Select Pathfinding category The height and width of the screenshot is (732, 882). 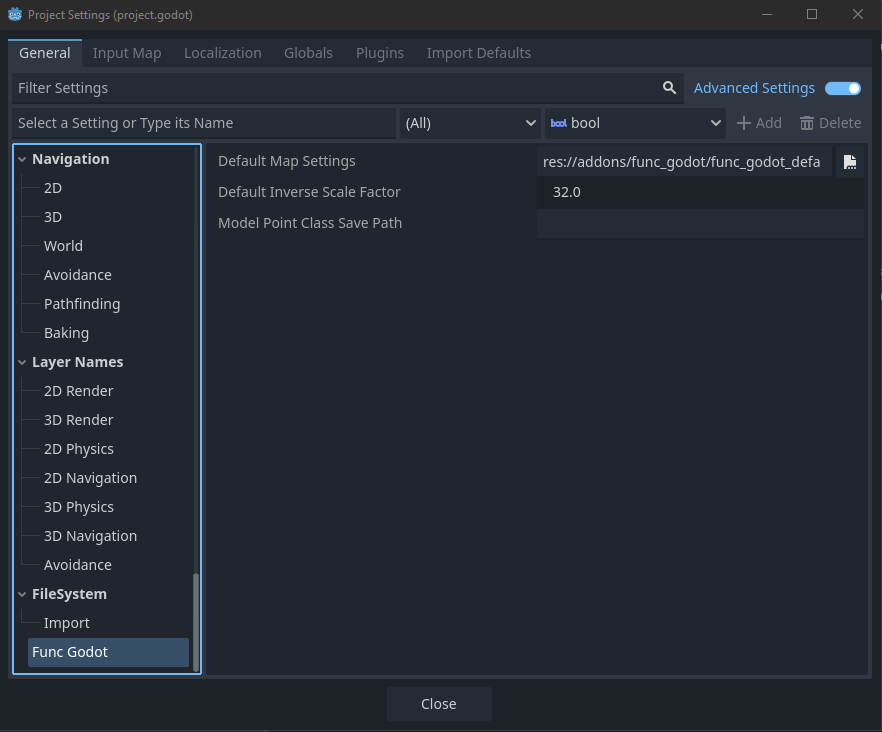coord(82,304)
